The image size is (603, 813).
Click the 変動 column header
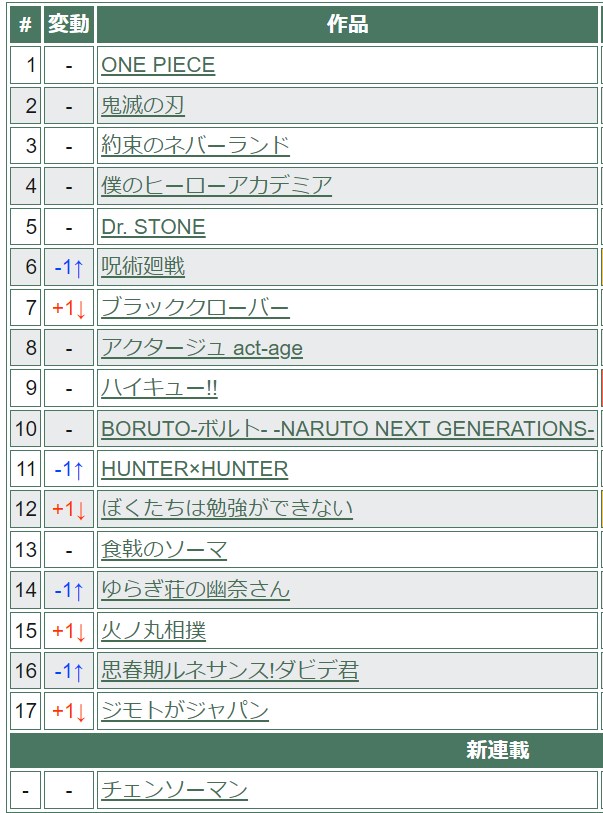(x=69, y=24)
